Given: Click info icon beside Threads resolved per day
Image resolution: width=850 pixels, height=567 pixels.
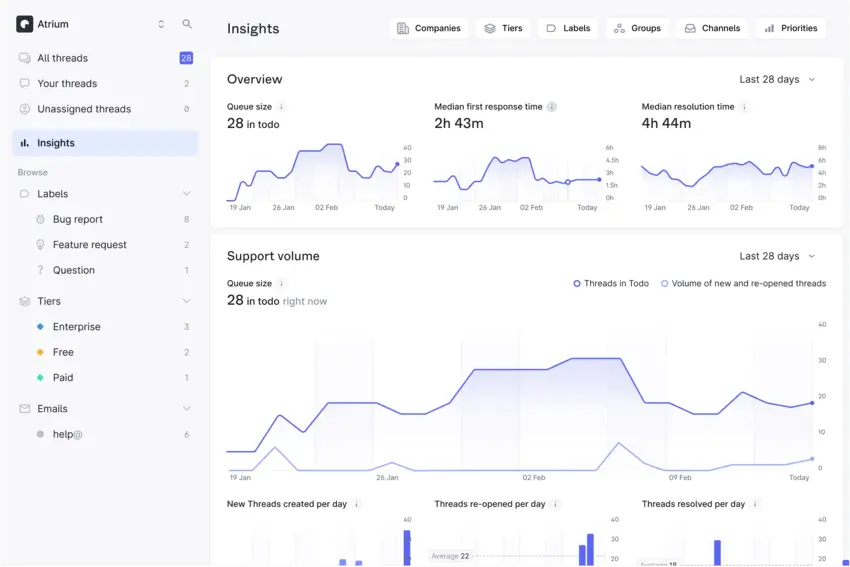Looking at the screenshot, I should tap(755, 504).
